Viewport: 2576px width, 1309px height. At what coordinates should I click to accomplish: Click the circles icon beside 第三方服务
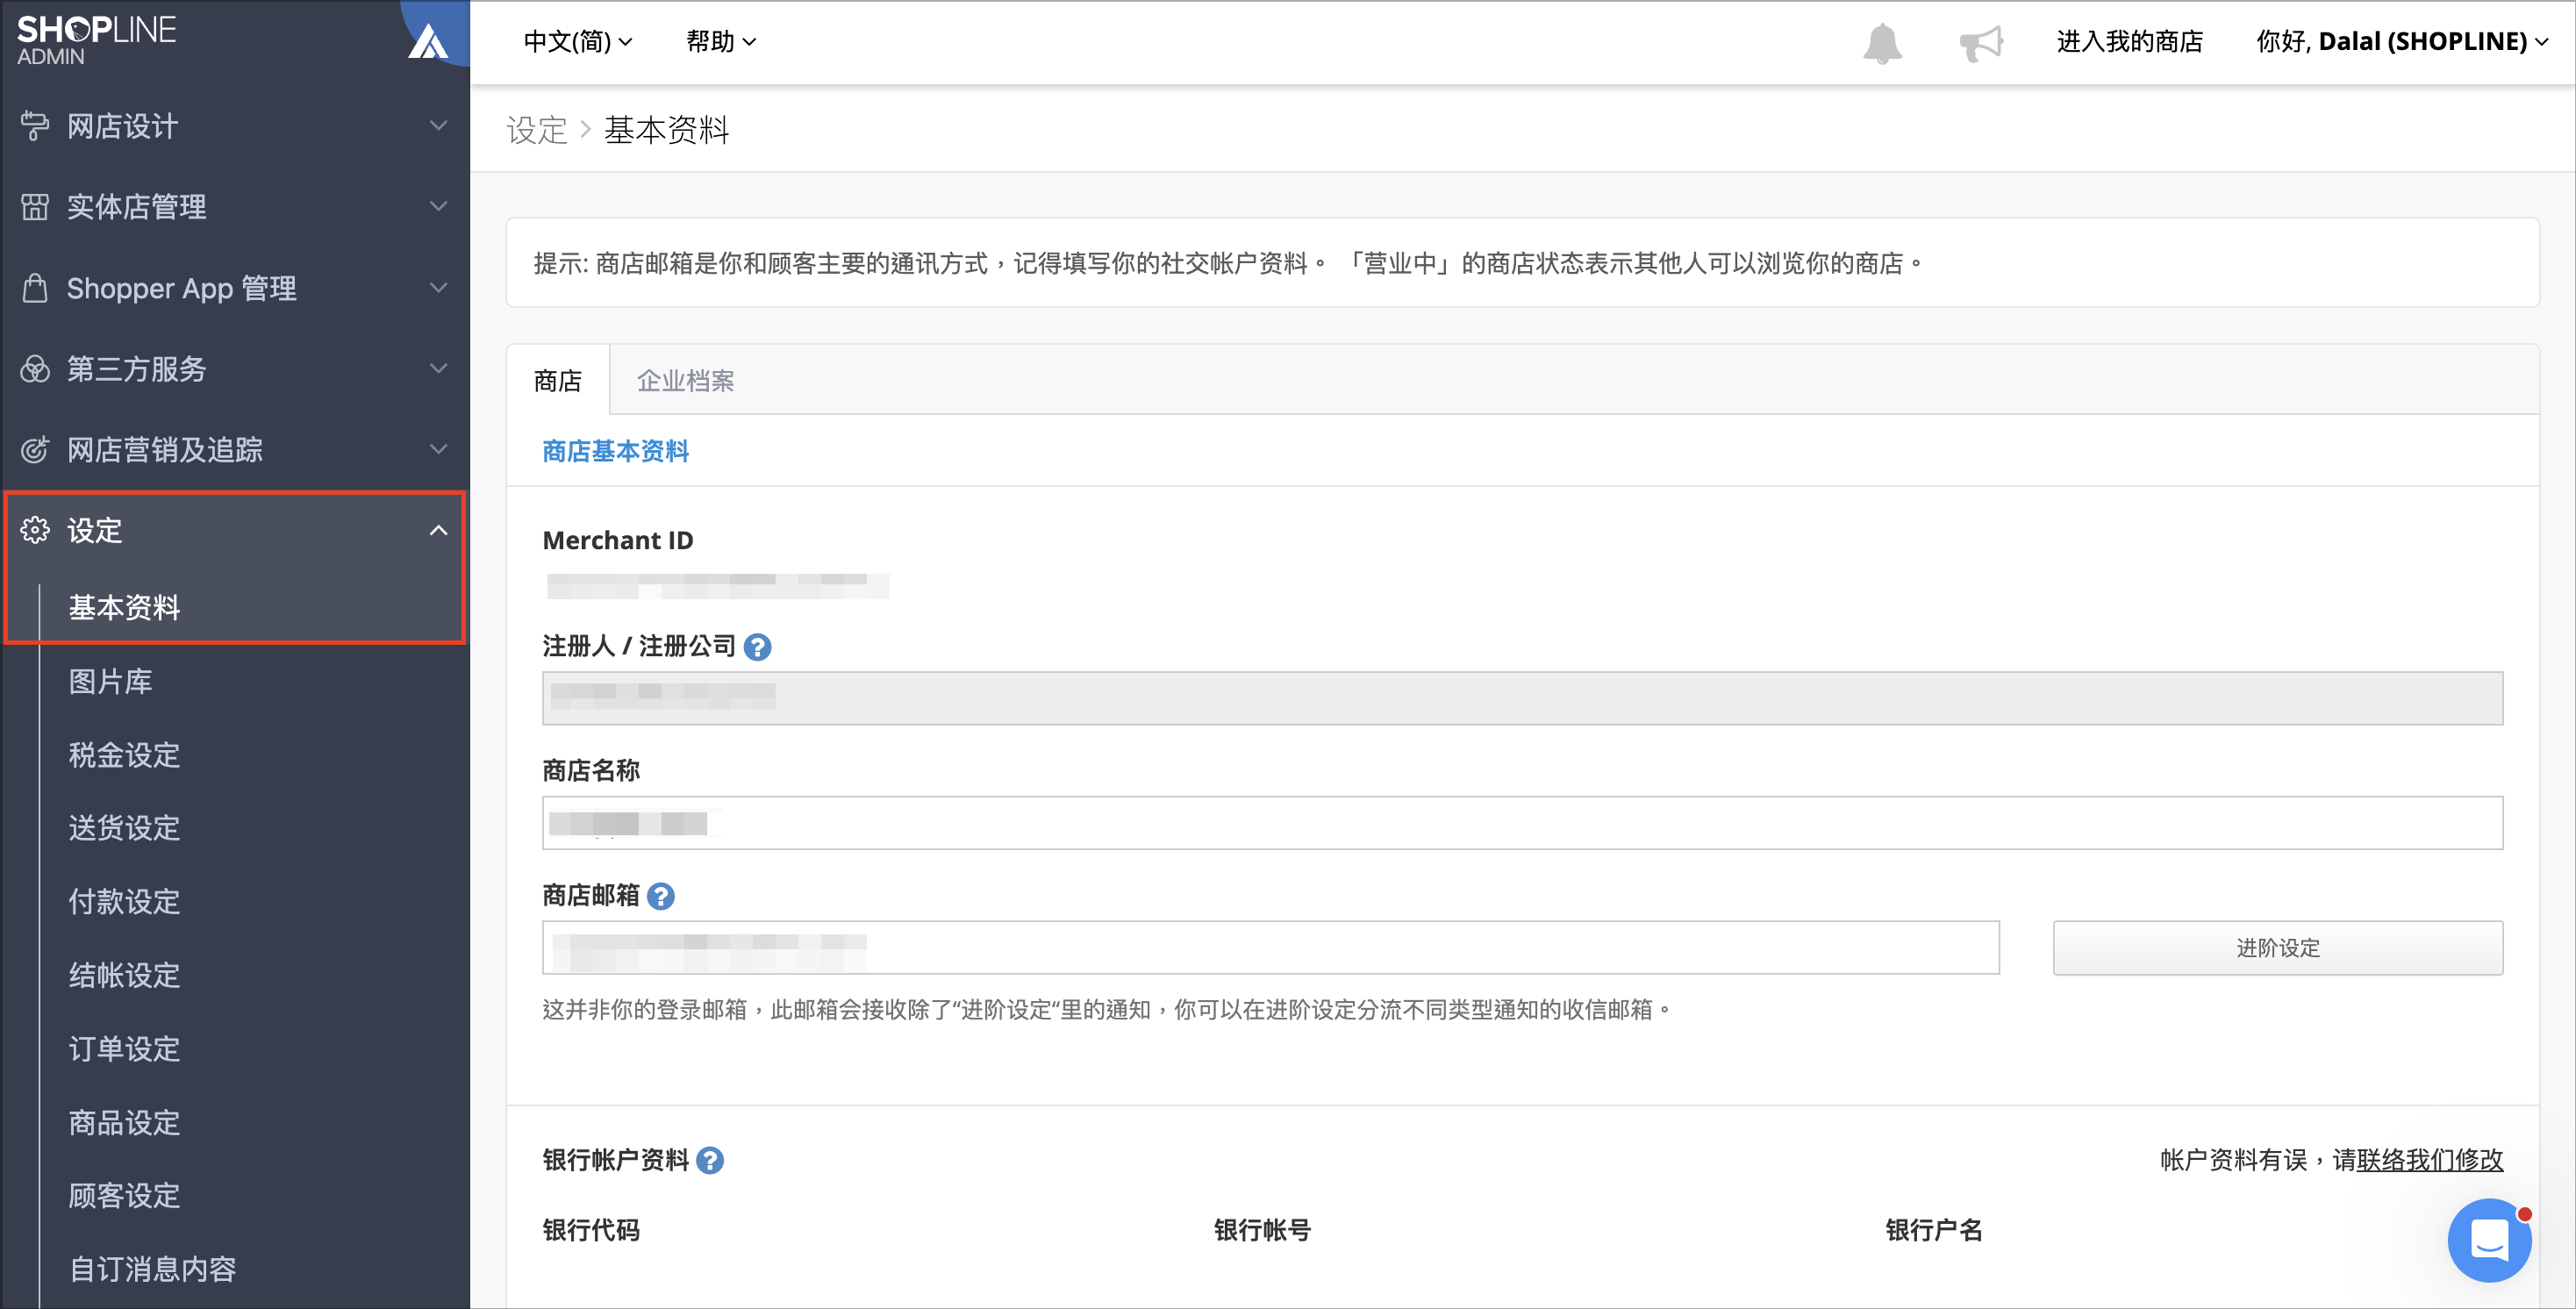click(35, 369)
